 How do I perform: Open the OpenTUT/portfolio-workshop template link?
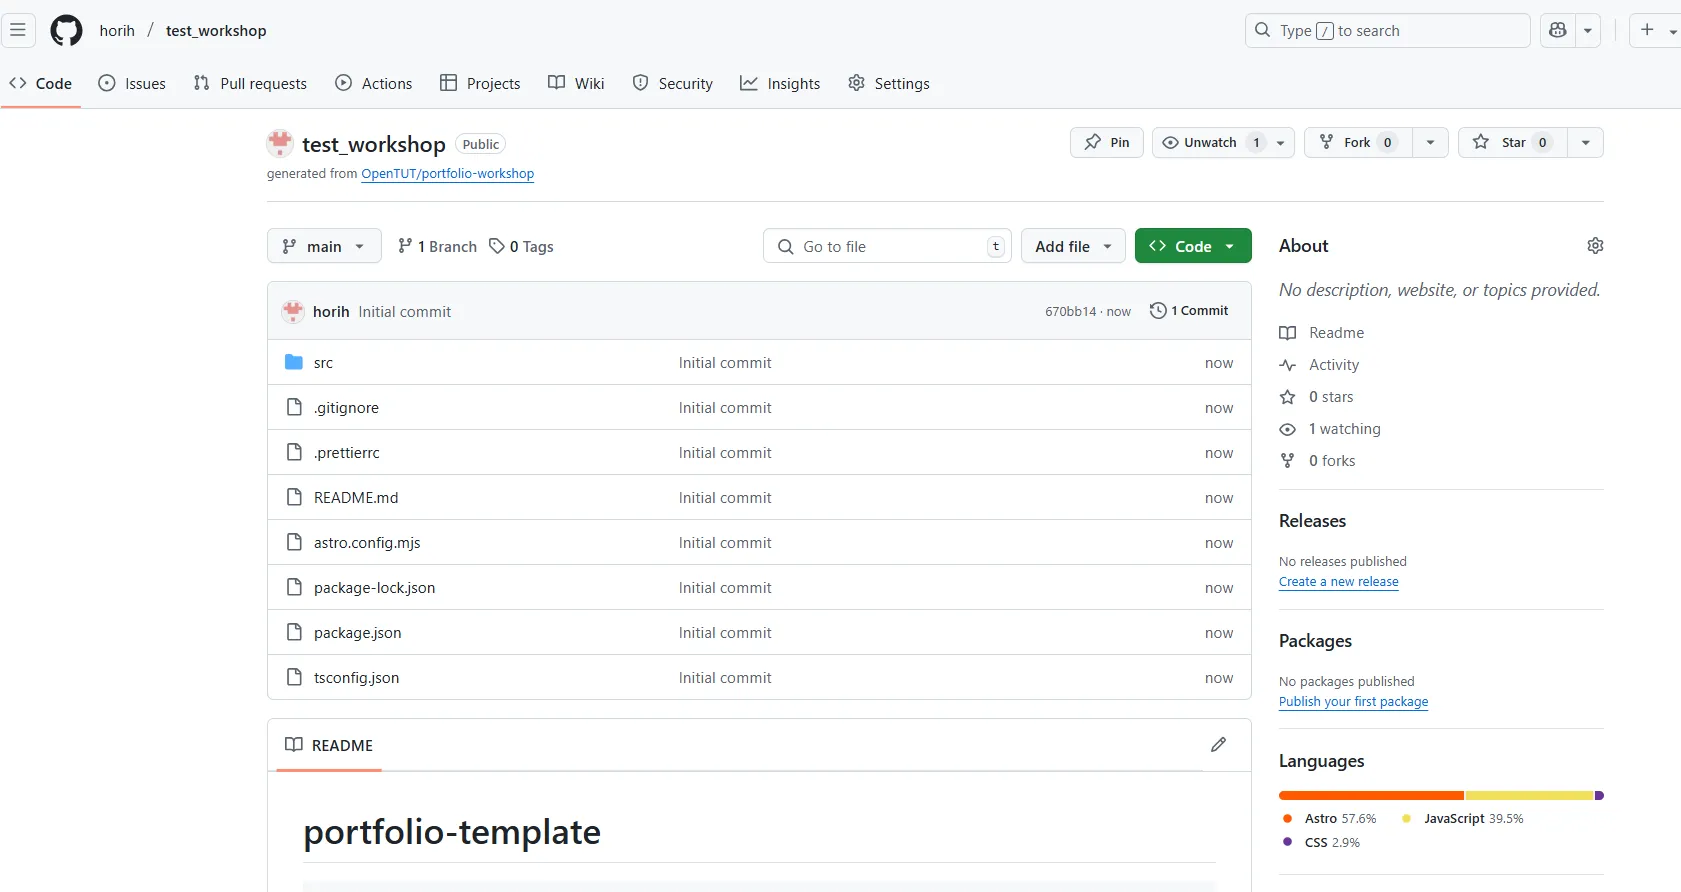tap(447, 174)
